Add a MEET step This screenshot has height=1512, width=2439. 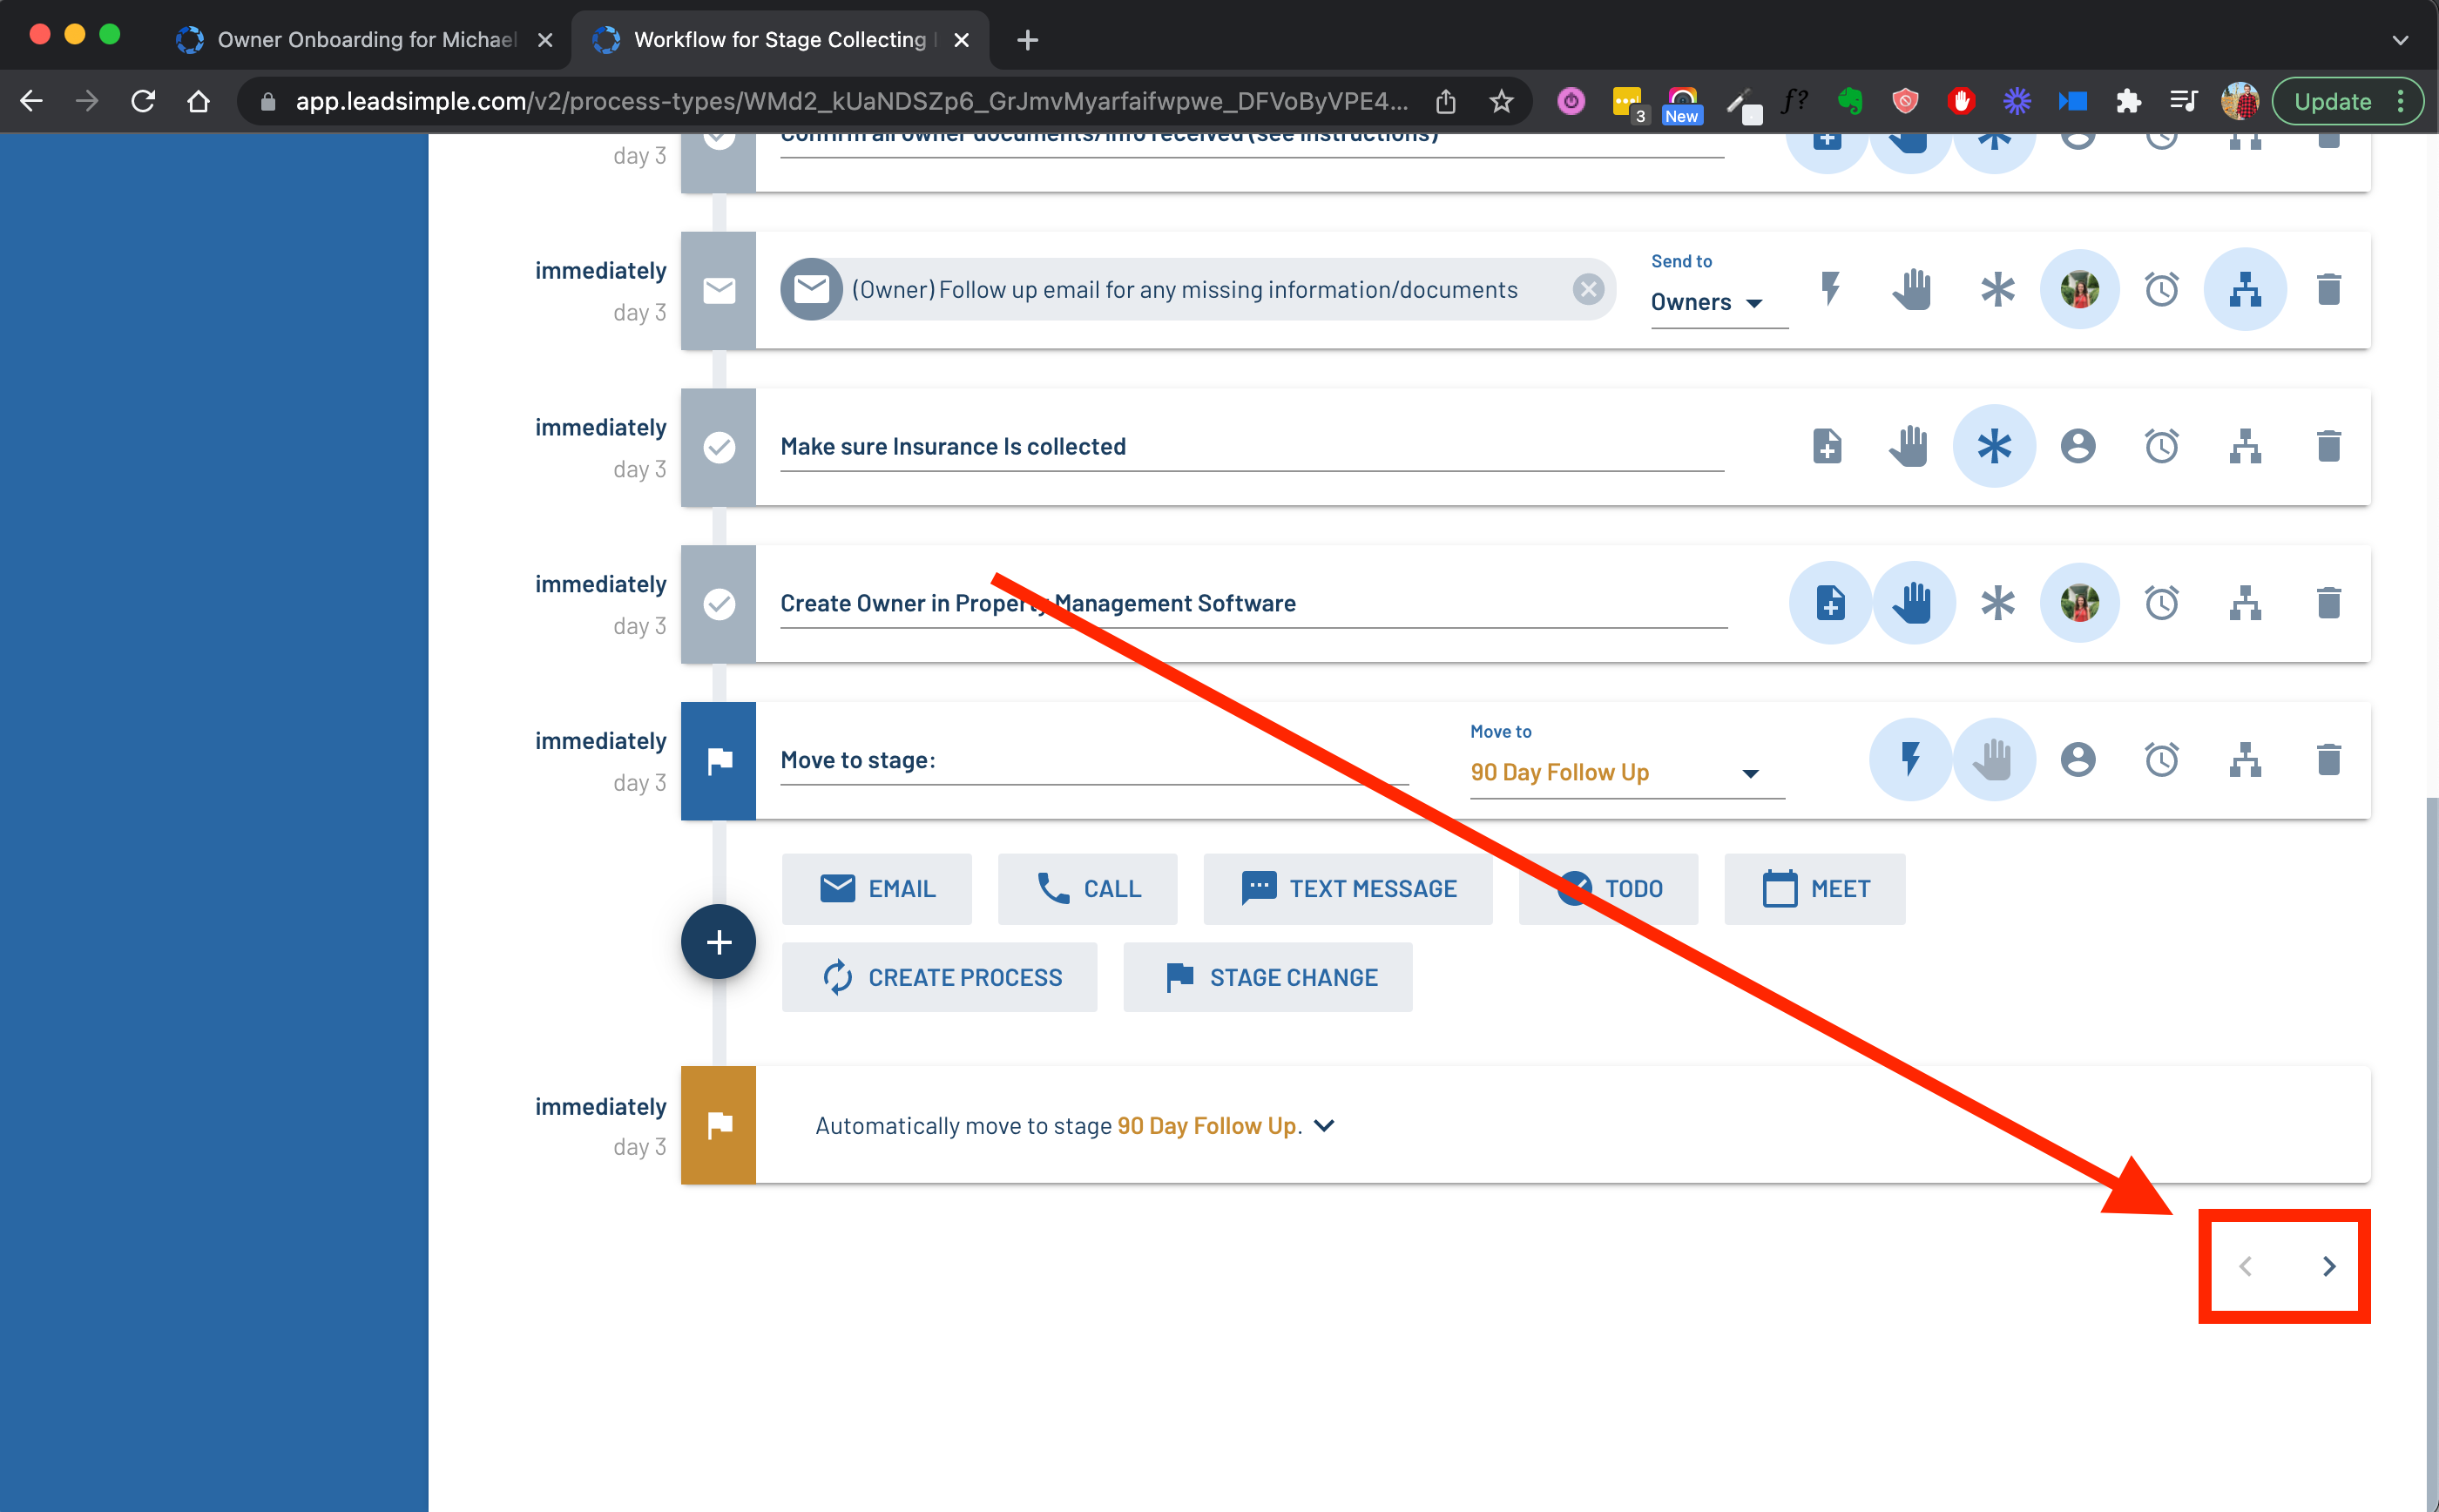1815,889
